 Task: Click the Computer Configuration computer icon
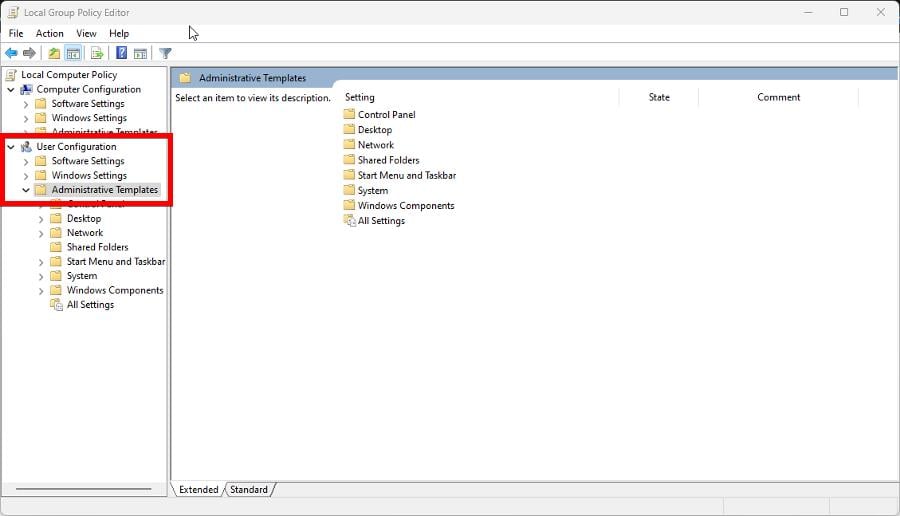pos(26,90)
